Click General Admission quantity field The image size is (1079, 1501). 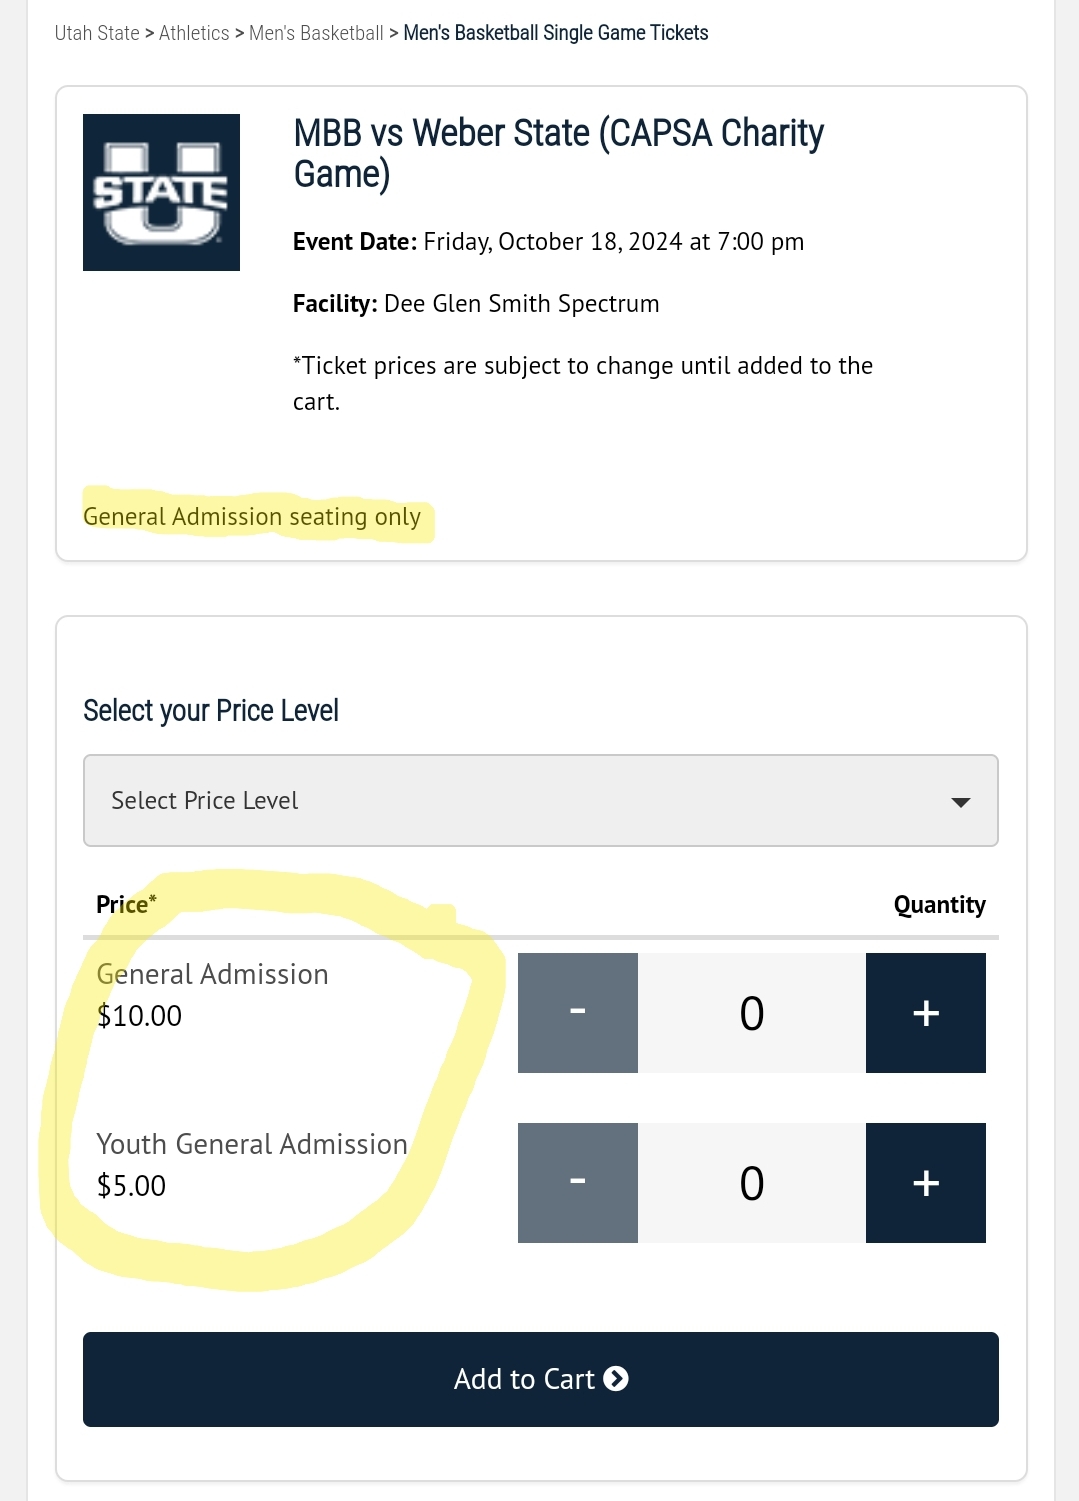[752, 1013]
